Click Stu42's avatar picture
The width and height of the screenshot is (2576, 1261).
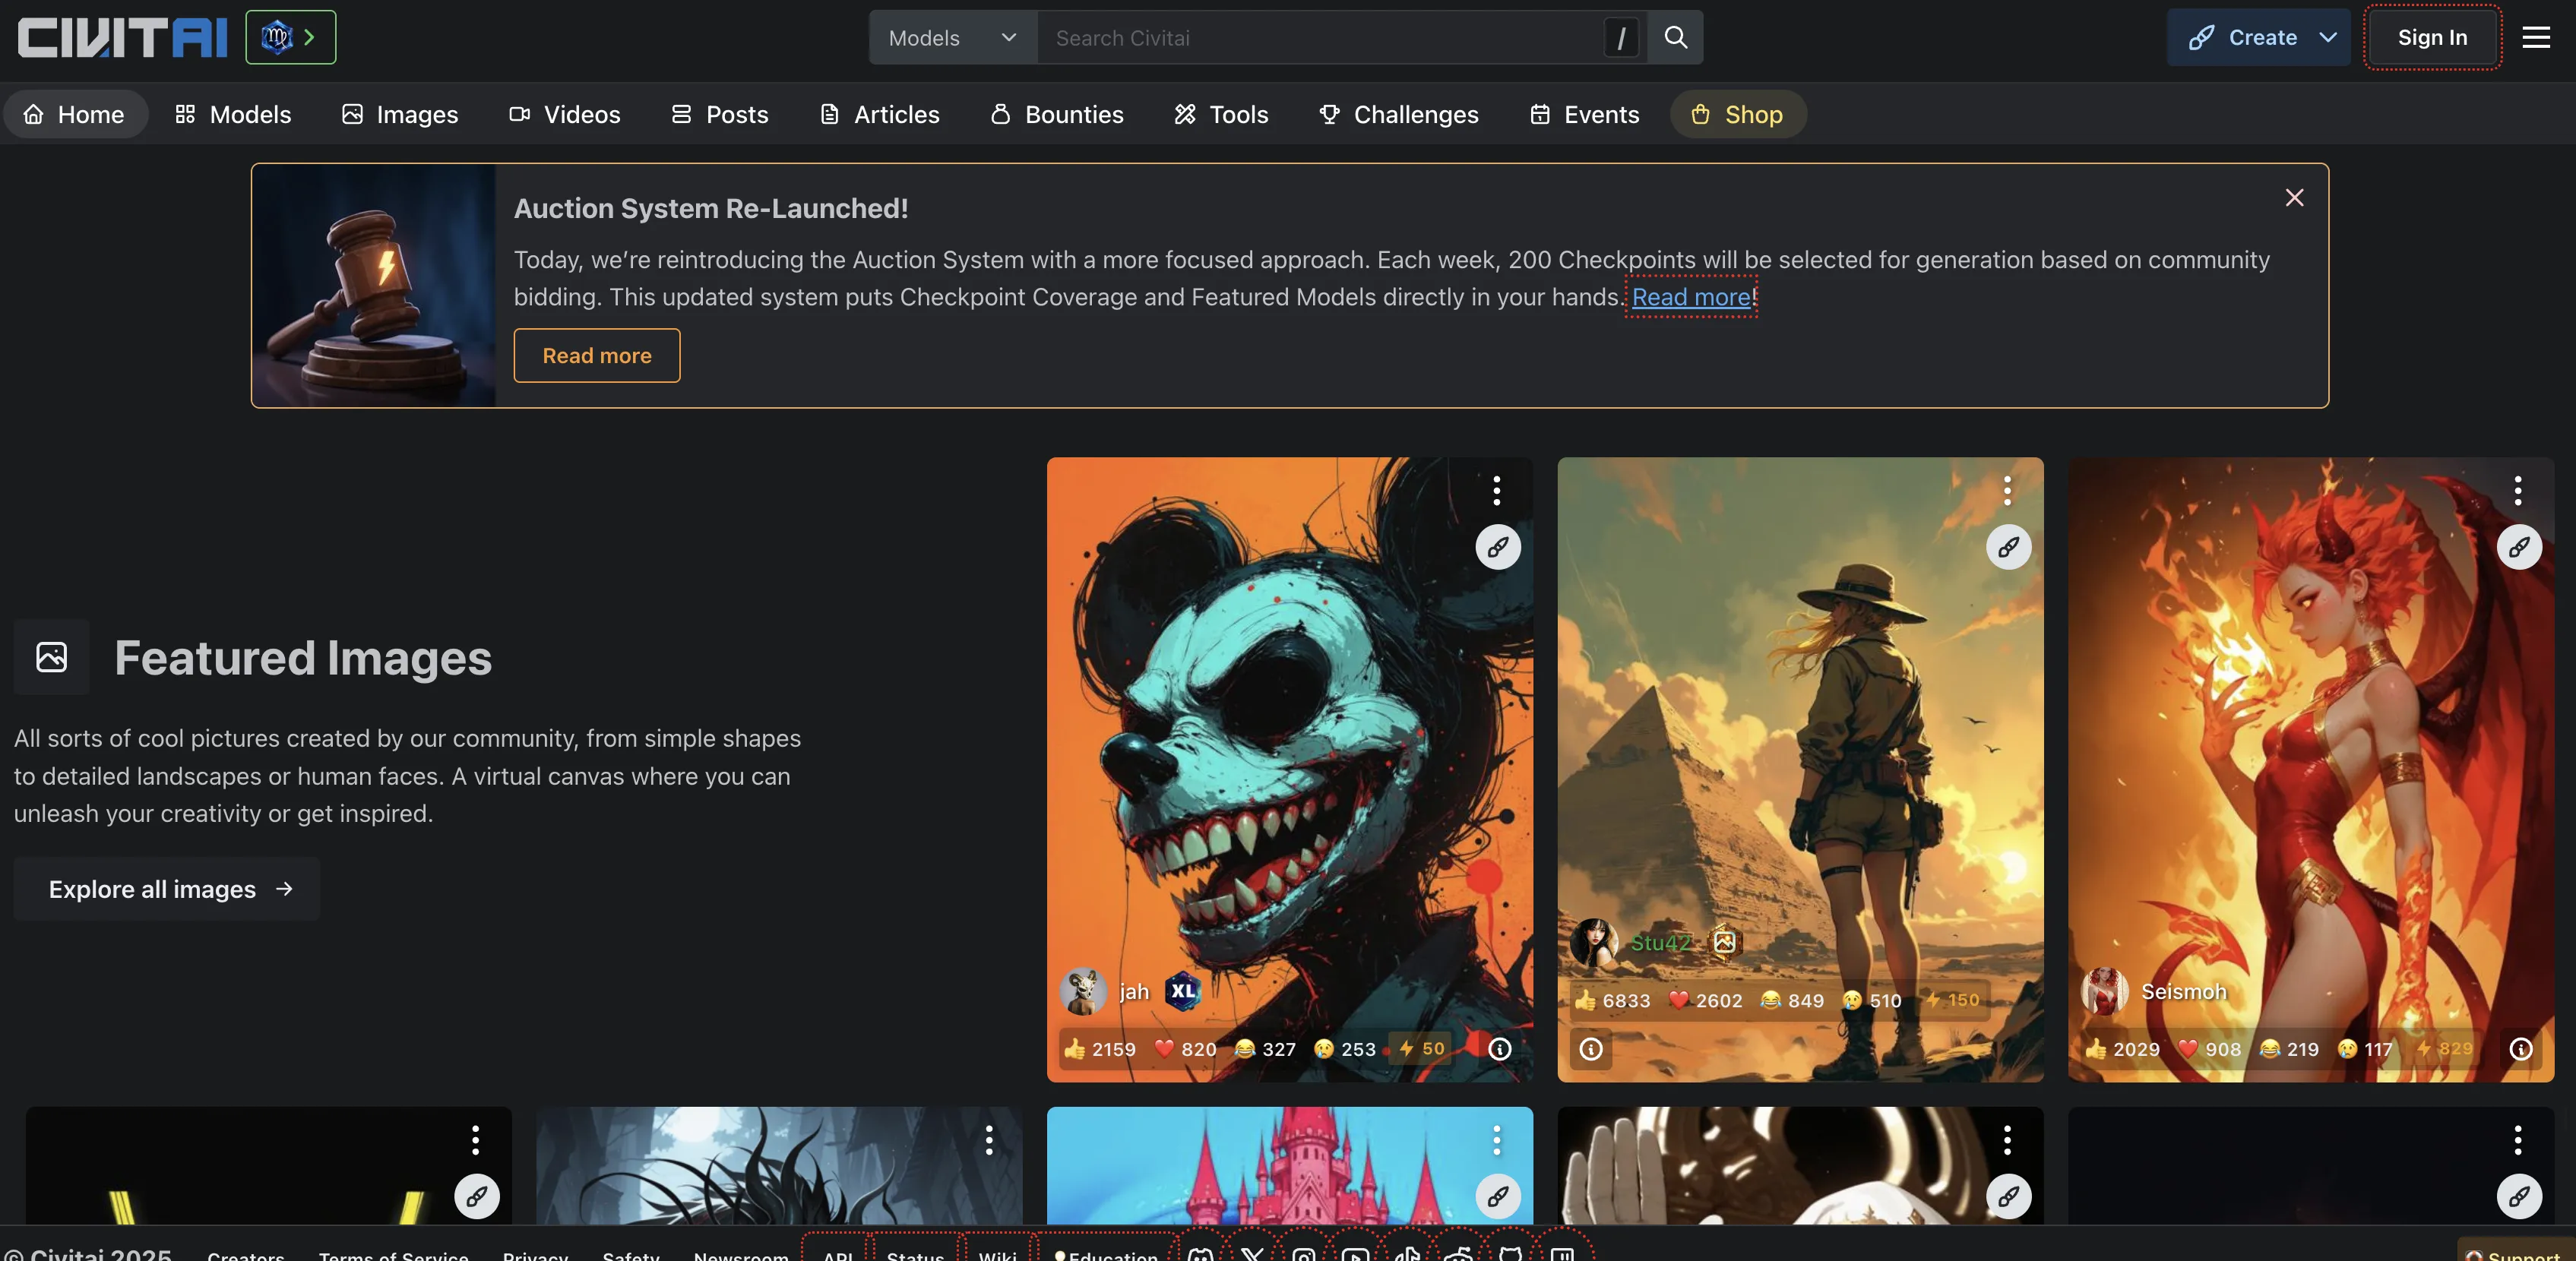pyautogui.click(x=1594, y=942)
